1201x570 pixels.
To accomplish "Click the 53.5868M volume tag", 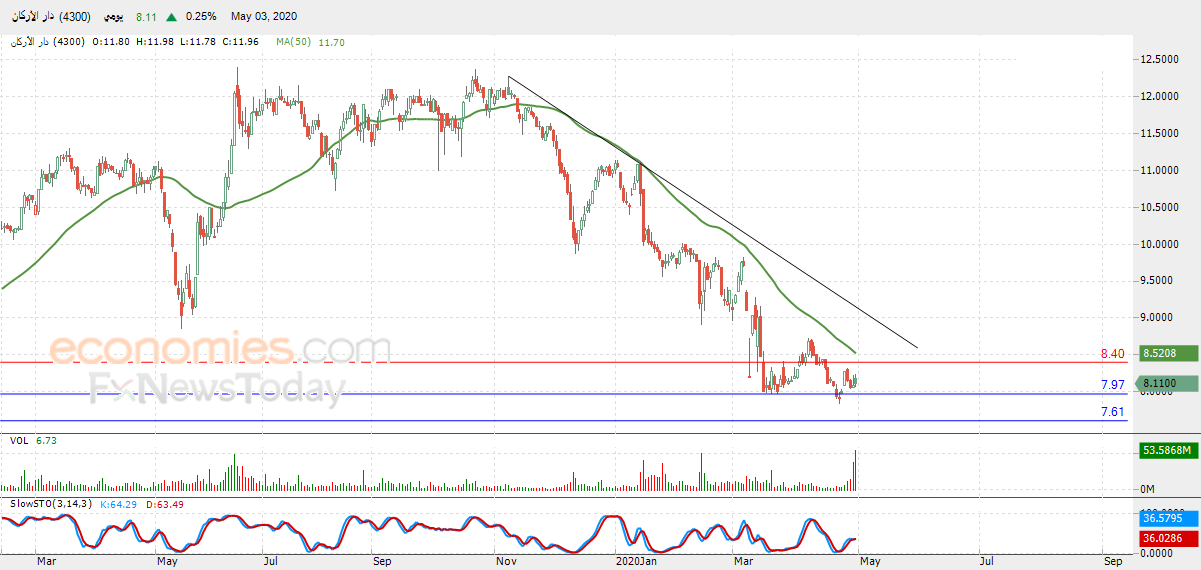I will click(1169, 451).
